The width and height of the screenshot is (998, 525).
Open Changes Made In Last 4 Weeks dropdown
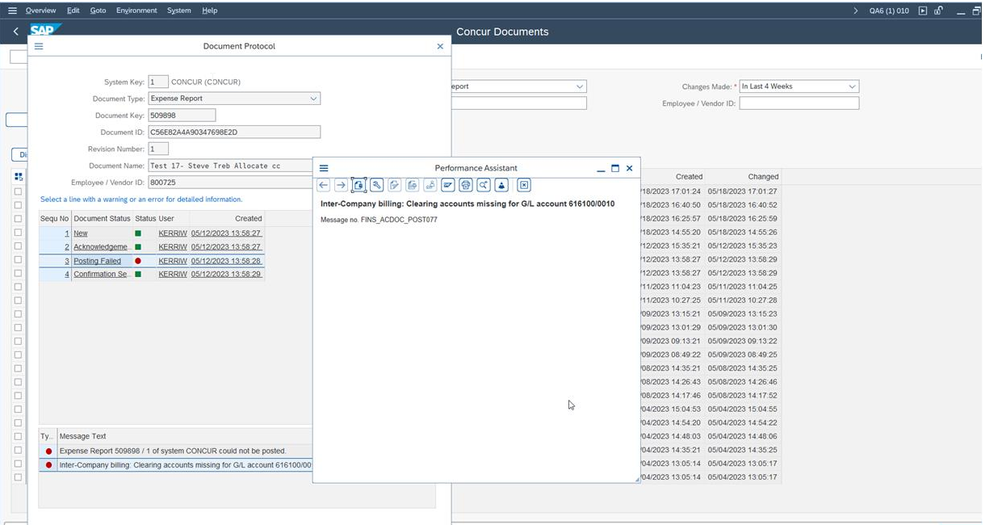pos(852,87)
